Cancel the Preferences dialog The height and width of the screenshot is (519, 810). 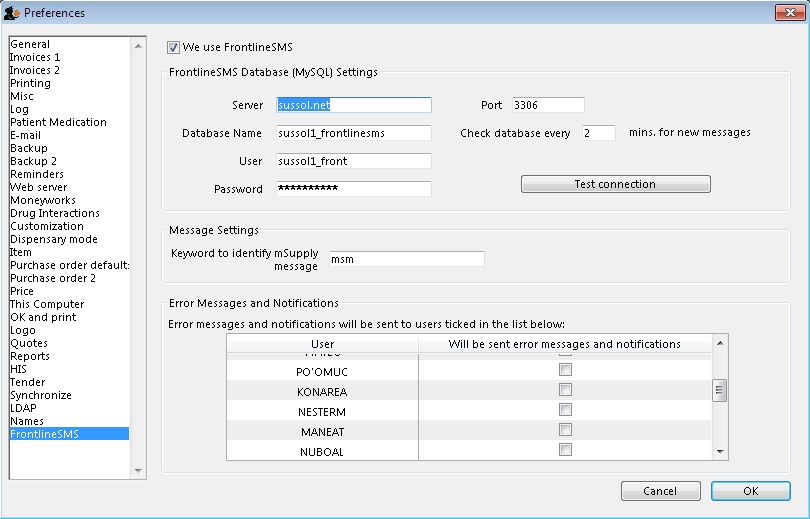(x=661, y=491)
